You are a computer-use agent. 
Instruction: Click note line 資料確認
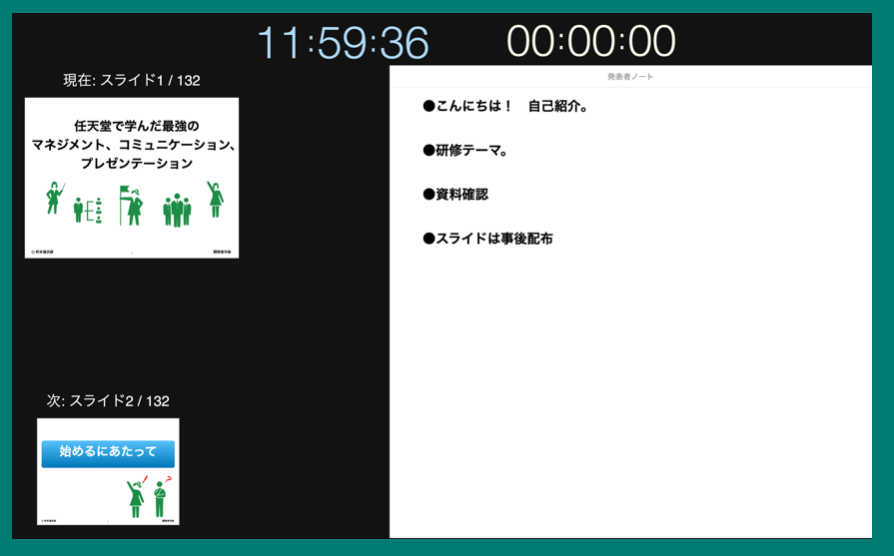pyautogui.click(x=456, y=194)
